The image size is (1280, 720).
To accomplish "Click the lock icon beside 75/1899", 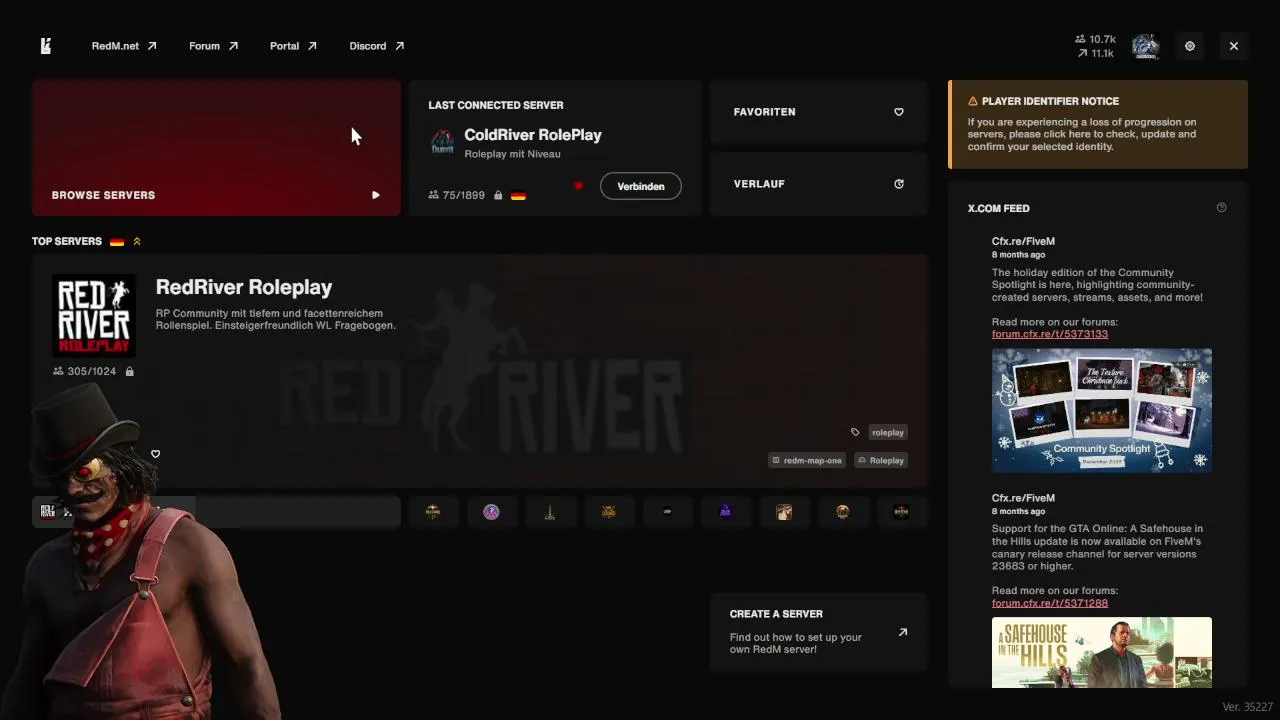I will pos(497,195).
